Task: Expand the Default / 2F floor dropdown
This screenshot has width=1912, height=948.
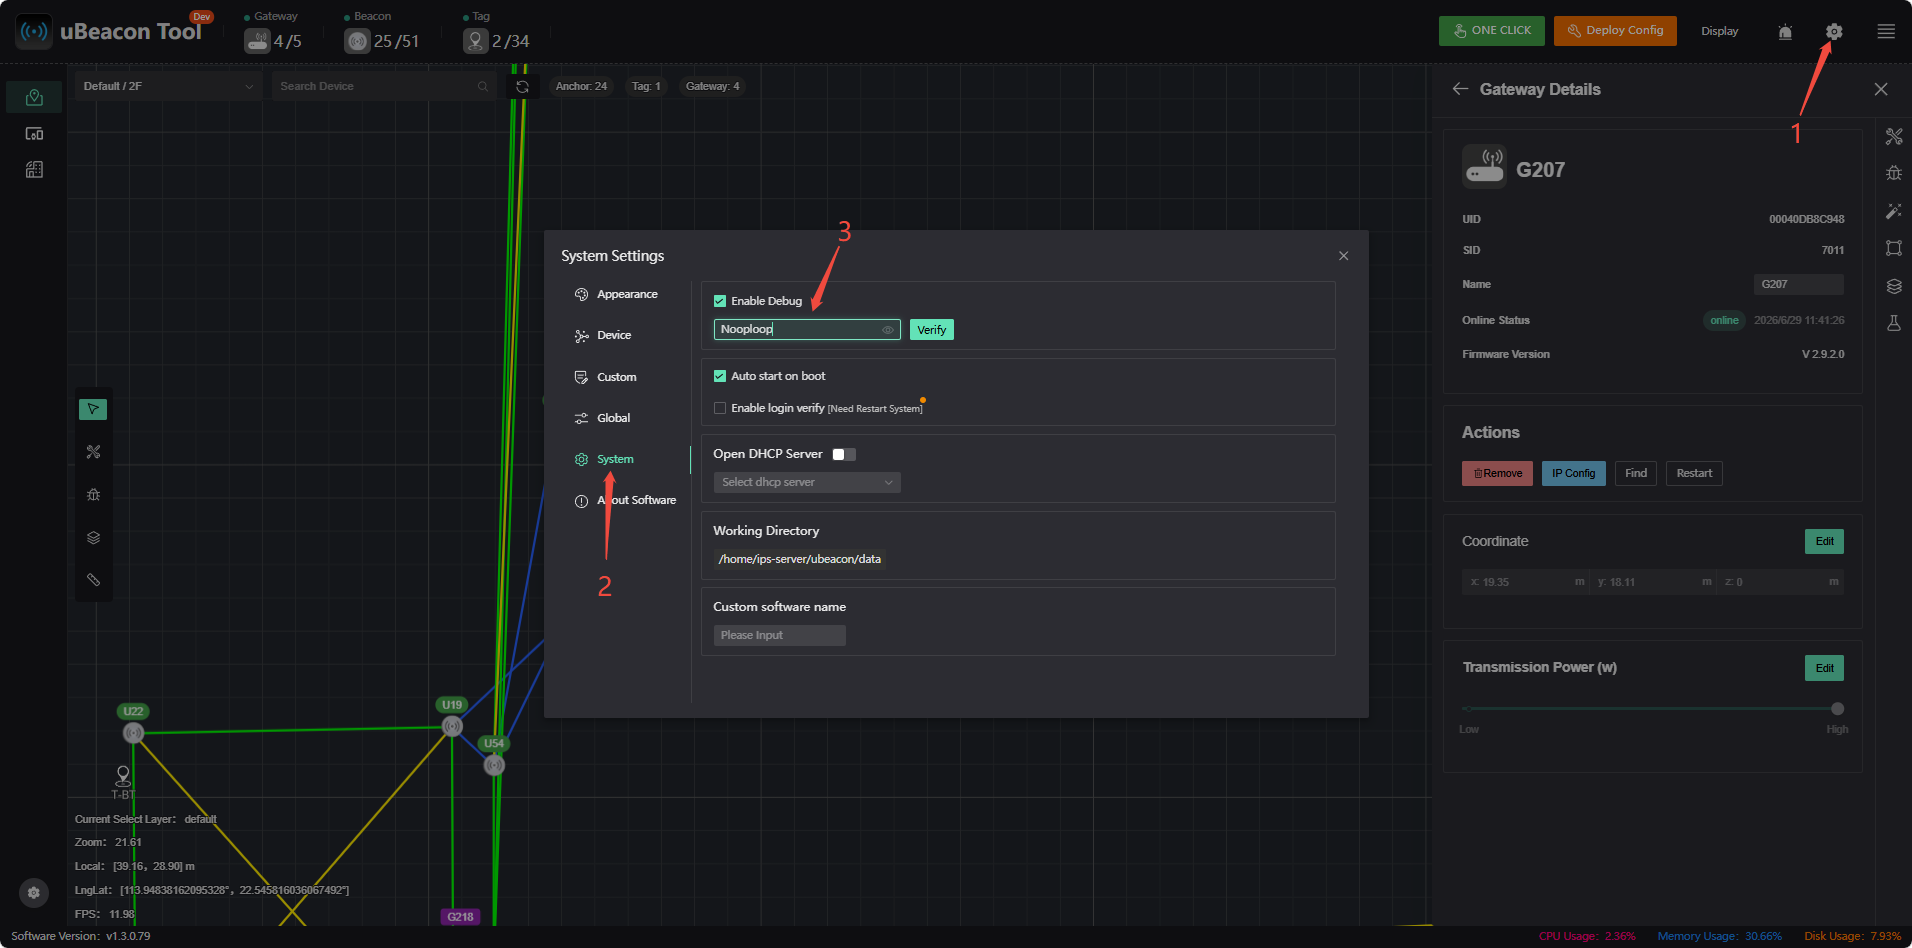Action: 168,86
